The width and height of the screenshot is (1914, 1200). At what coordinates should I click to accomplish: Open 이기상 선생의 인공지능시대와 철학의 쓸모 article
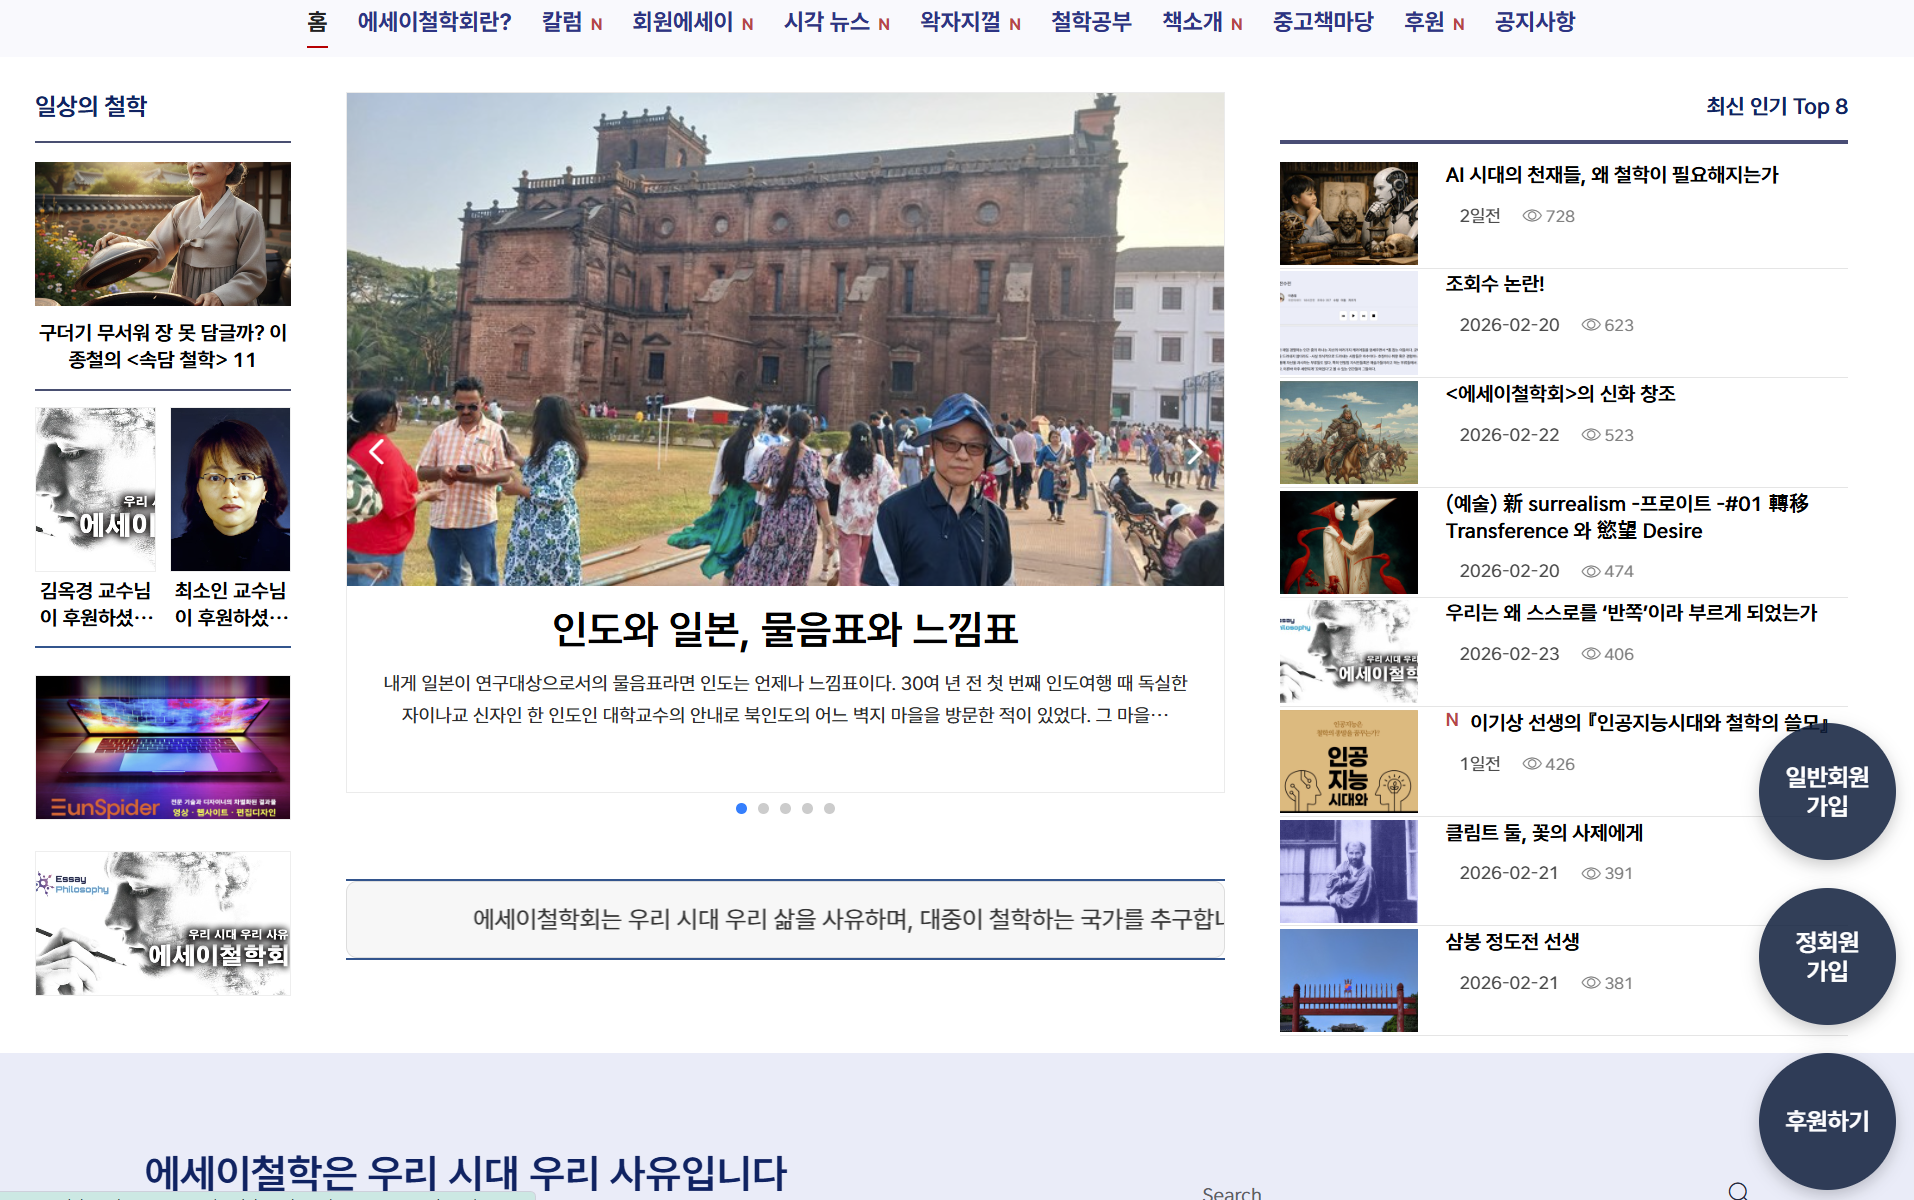pos(1648,722)
